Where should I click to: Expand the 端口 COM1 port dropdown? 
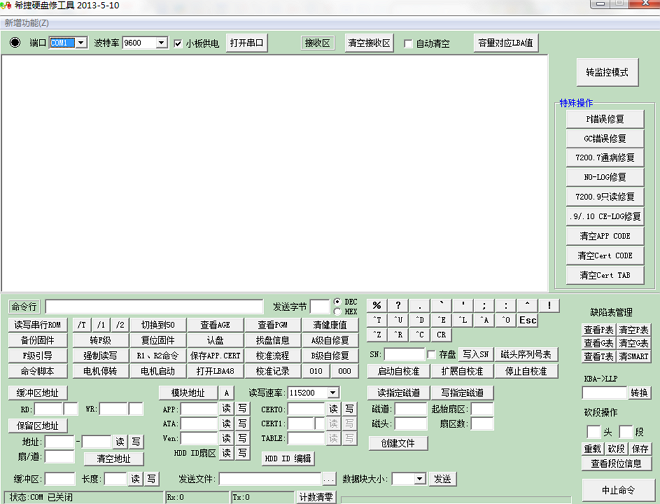81,43
